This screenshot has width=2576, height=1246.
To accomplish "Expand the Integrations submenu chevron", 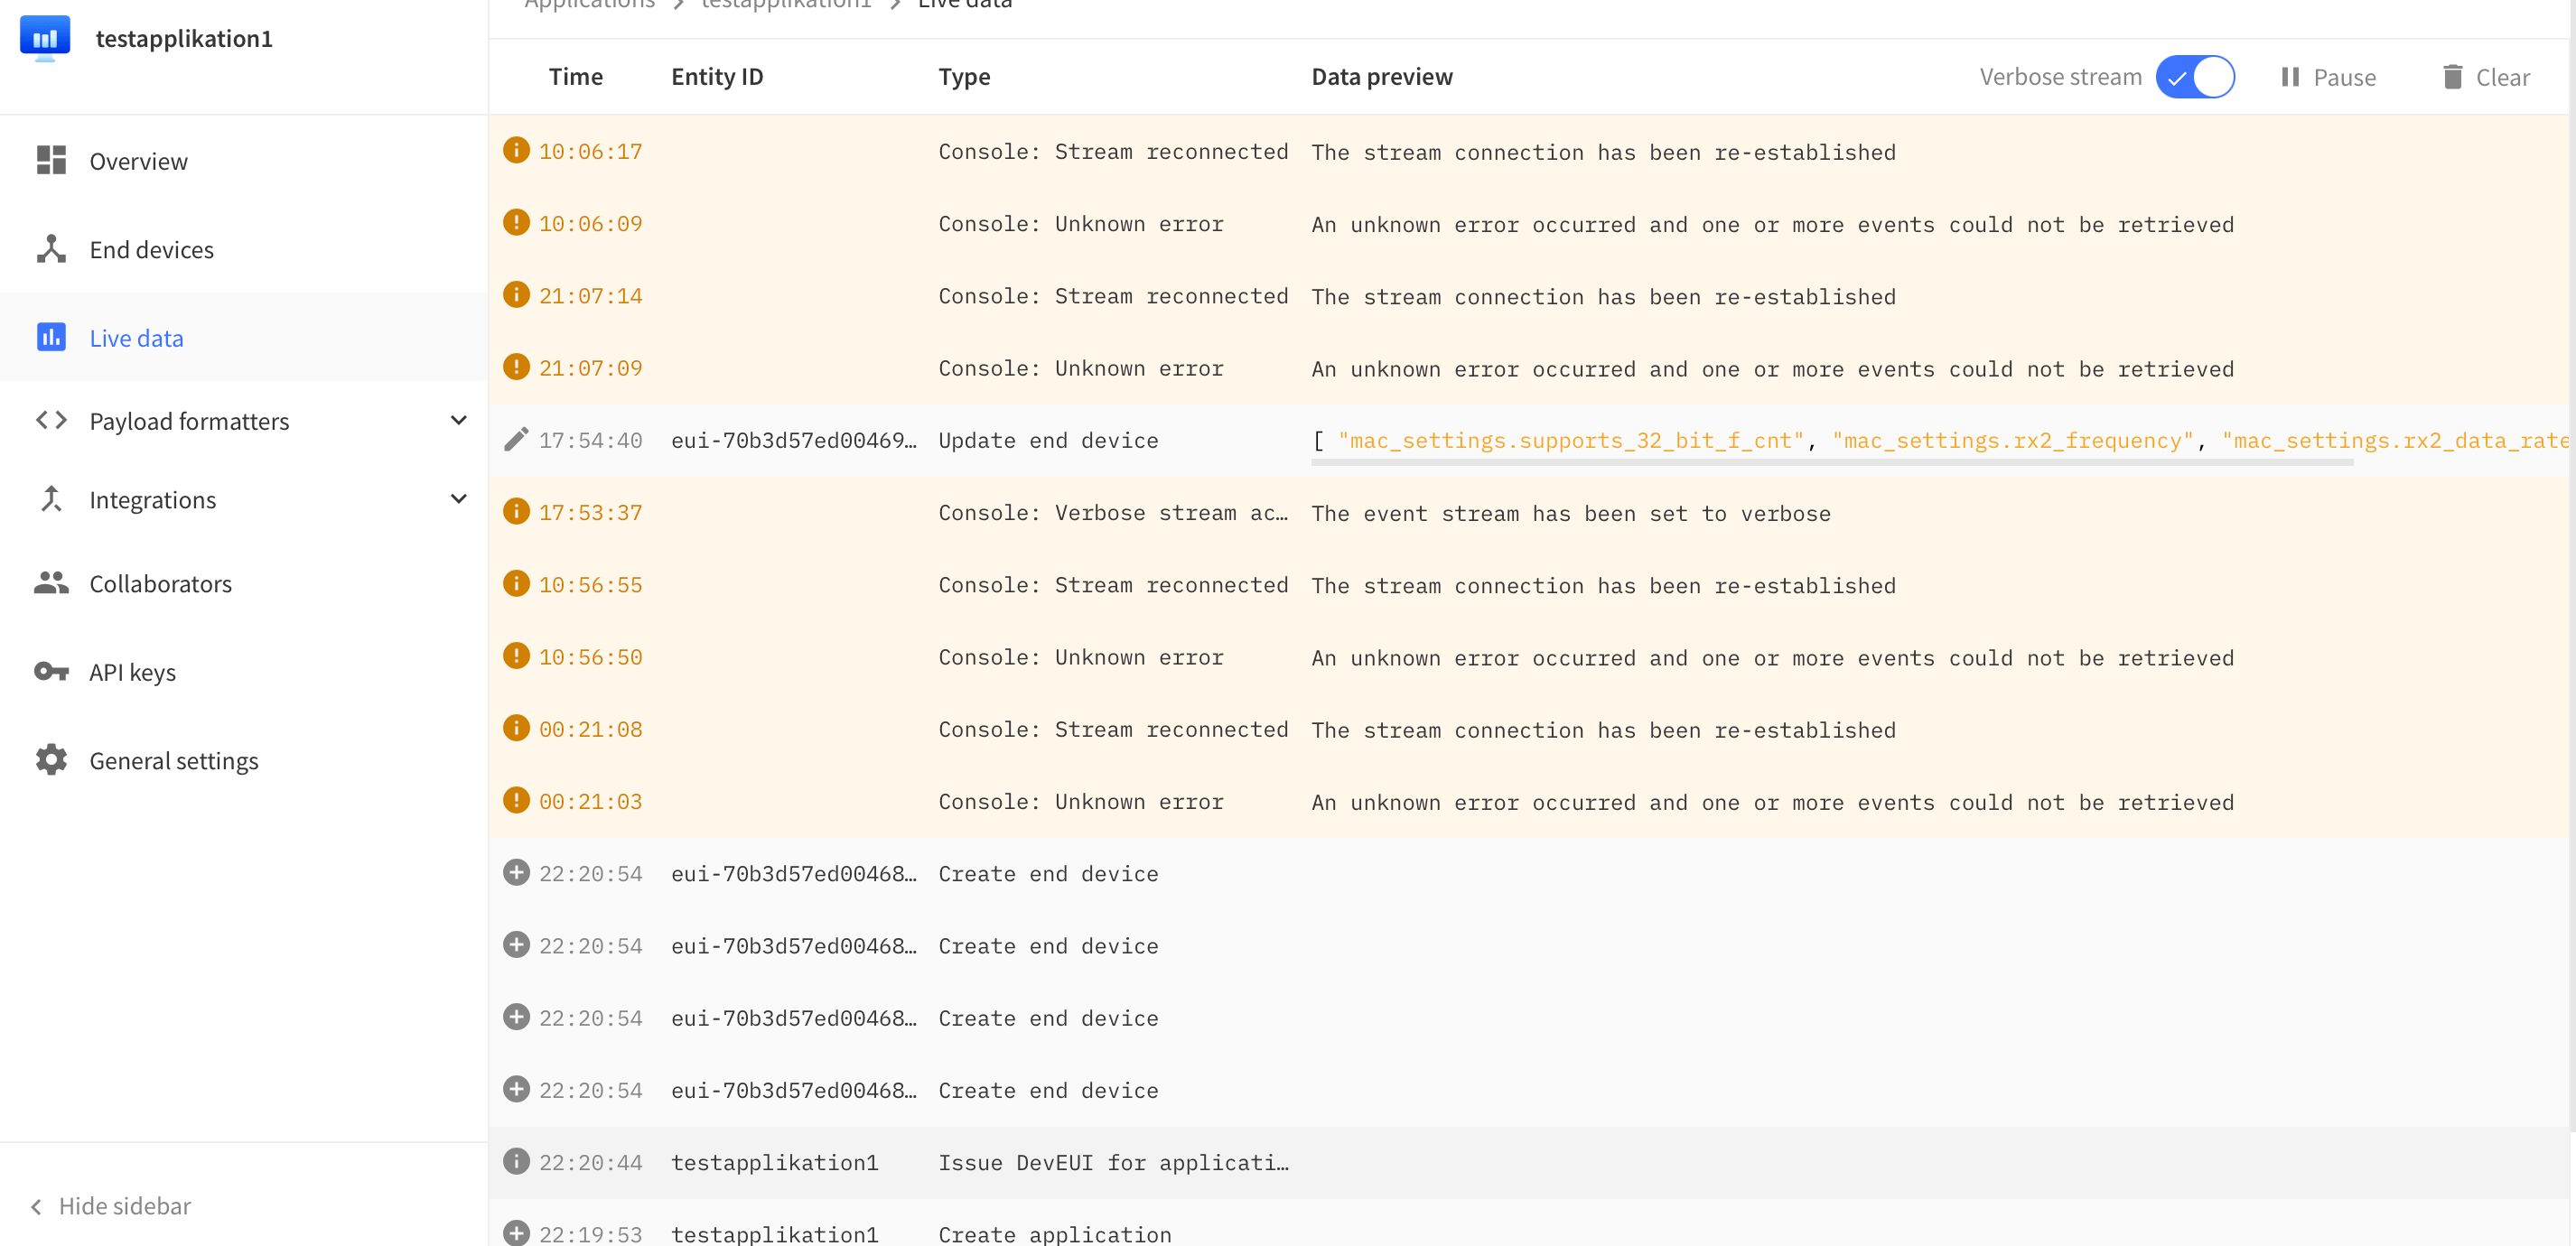I will click(x=458, y=499).
